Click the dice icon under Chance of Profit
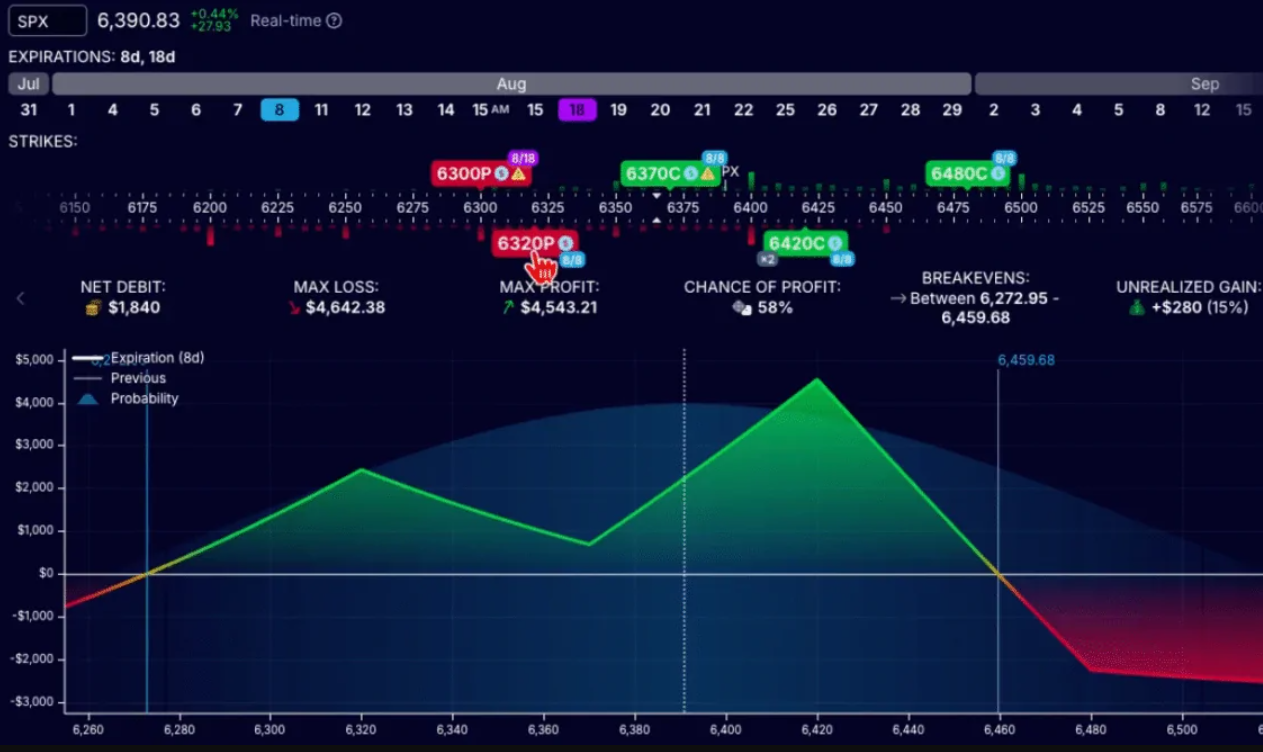Image resolution: width=1263 pixels, height=752 pixels. click(741, 308)
